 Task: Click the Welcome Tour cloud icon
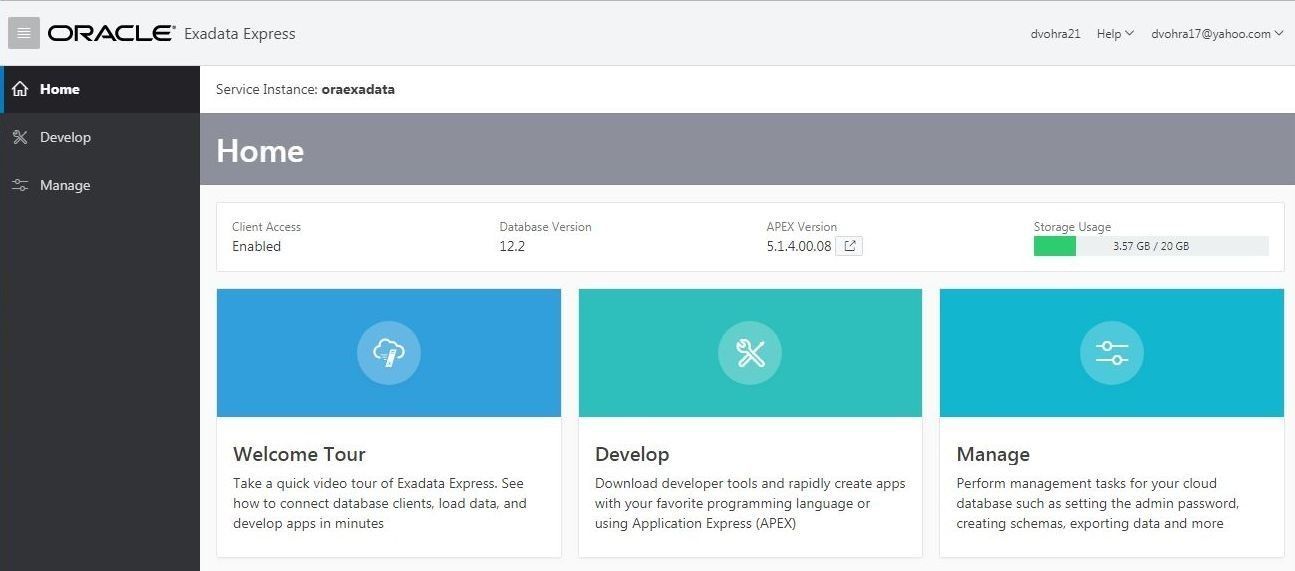[x=389, y=353]
